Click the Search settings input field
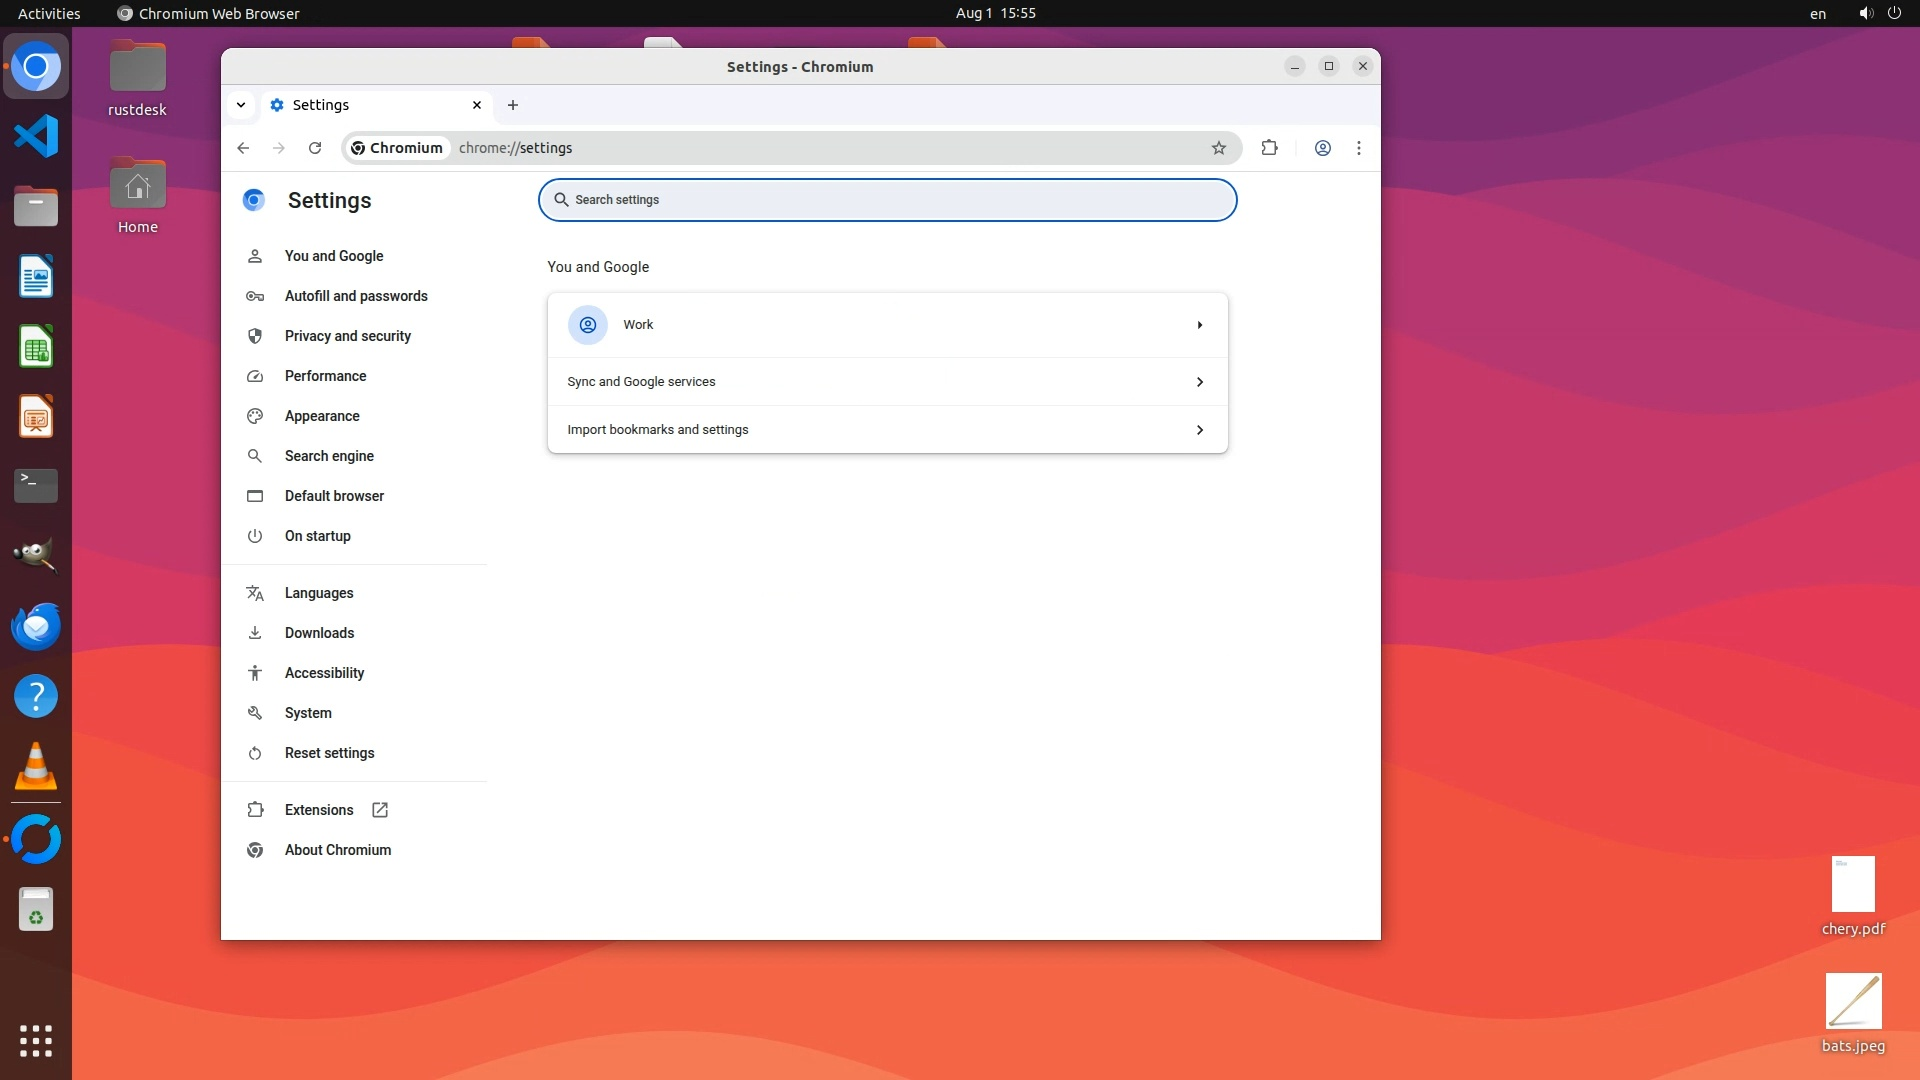This screenshot has width=1920, height=1080. (x=887, y=200)
